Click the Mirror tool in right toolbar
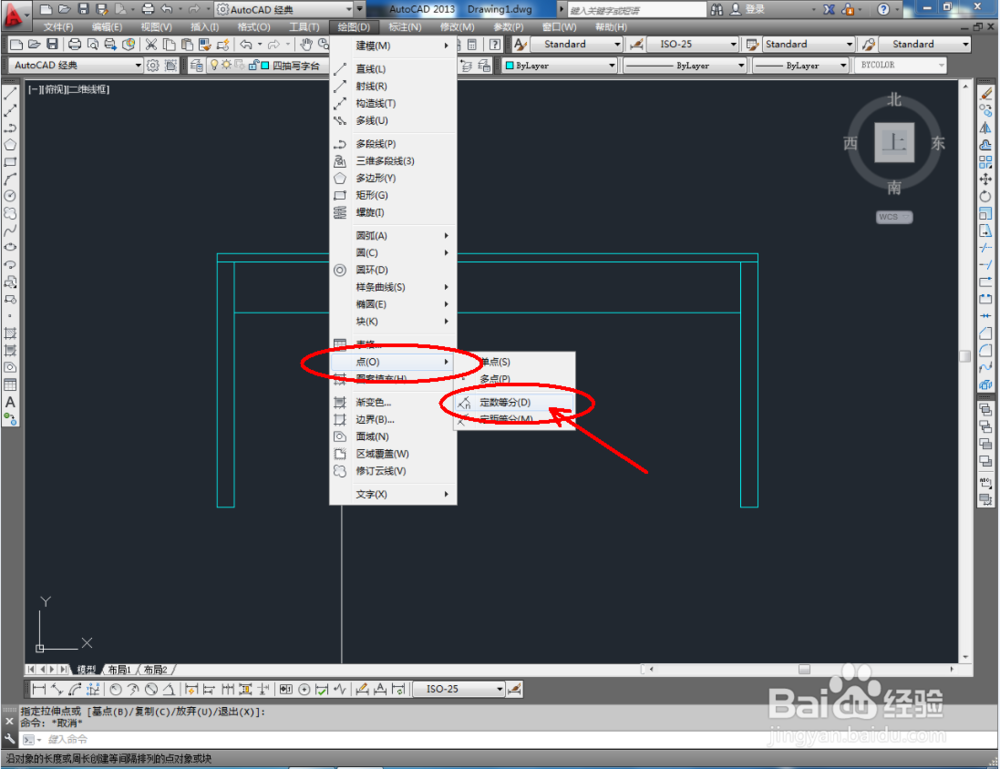This screenshot has width=1000, height=769. (x=986, y=128)
